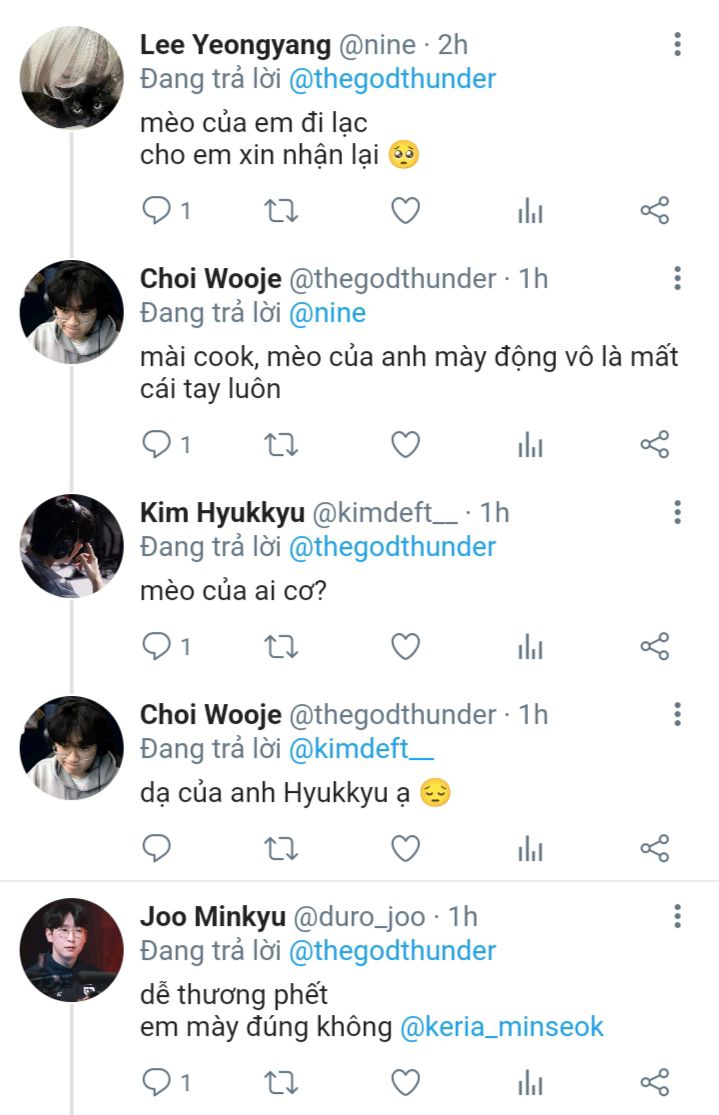Share Kim Hyukkyu's tweet
Screen dimensions: 719x1115
(654, 646)
